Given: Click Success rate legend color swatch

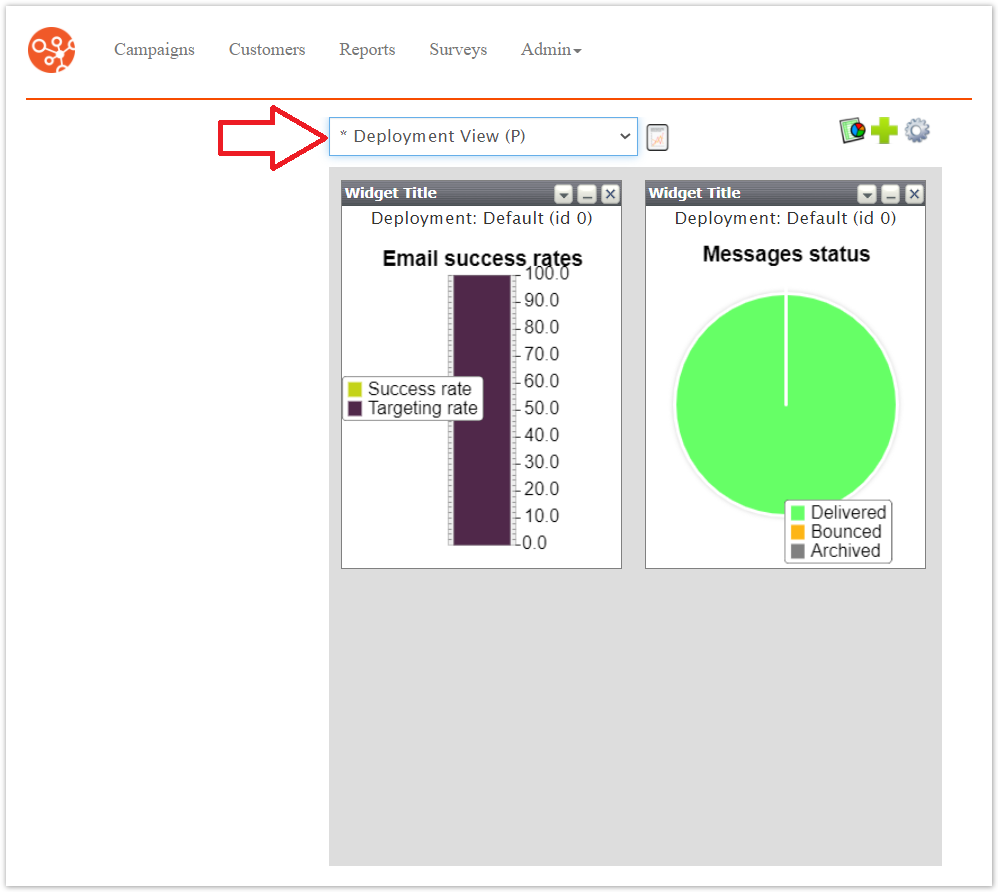Looking at the screenshot, I should pyautogui.click(x=355, y=389).
